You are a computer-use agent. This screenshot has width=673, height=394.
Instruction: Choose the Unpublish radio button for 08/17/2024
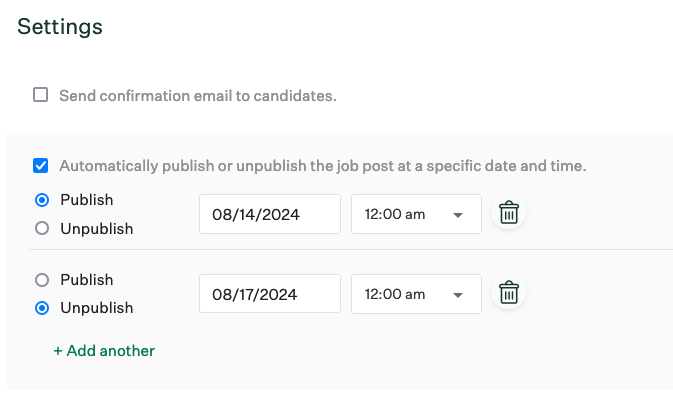point(42,308)
